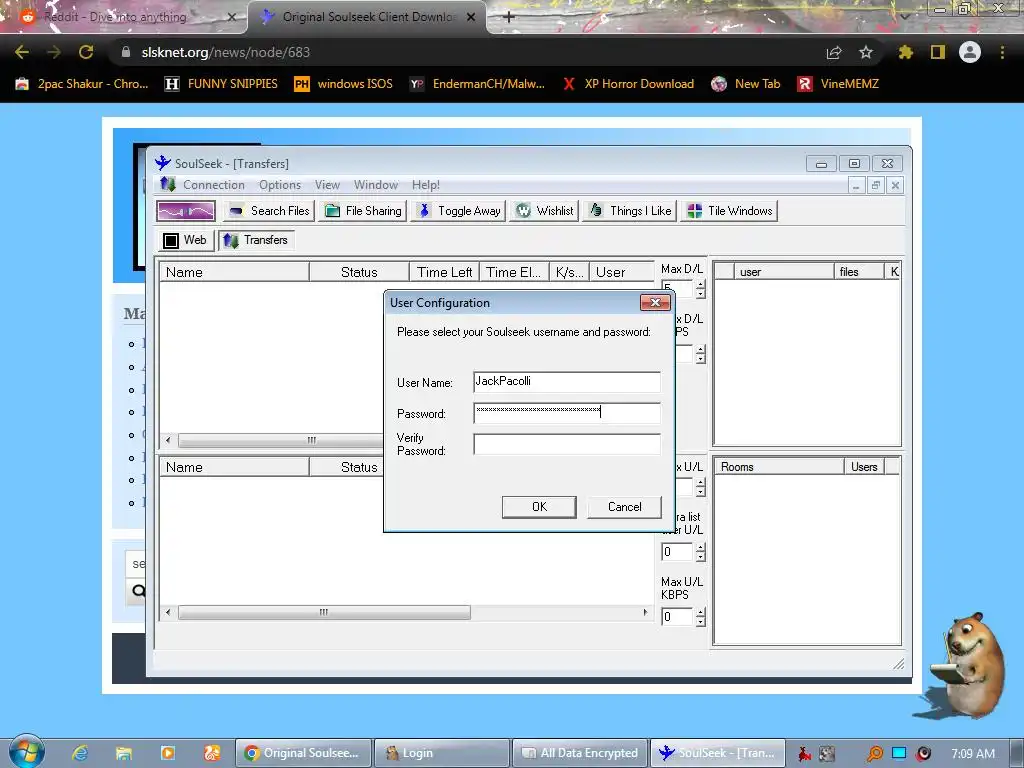This screenshot has height=768, width=1024.
Task: Cancel the User Configuration dialog
Action: [x=624, y=507]
